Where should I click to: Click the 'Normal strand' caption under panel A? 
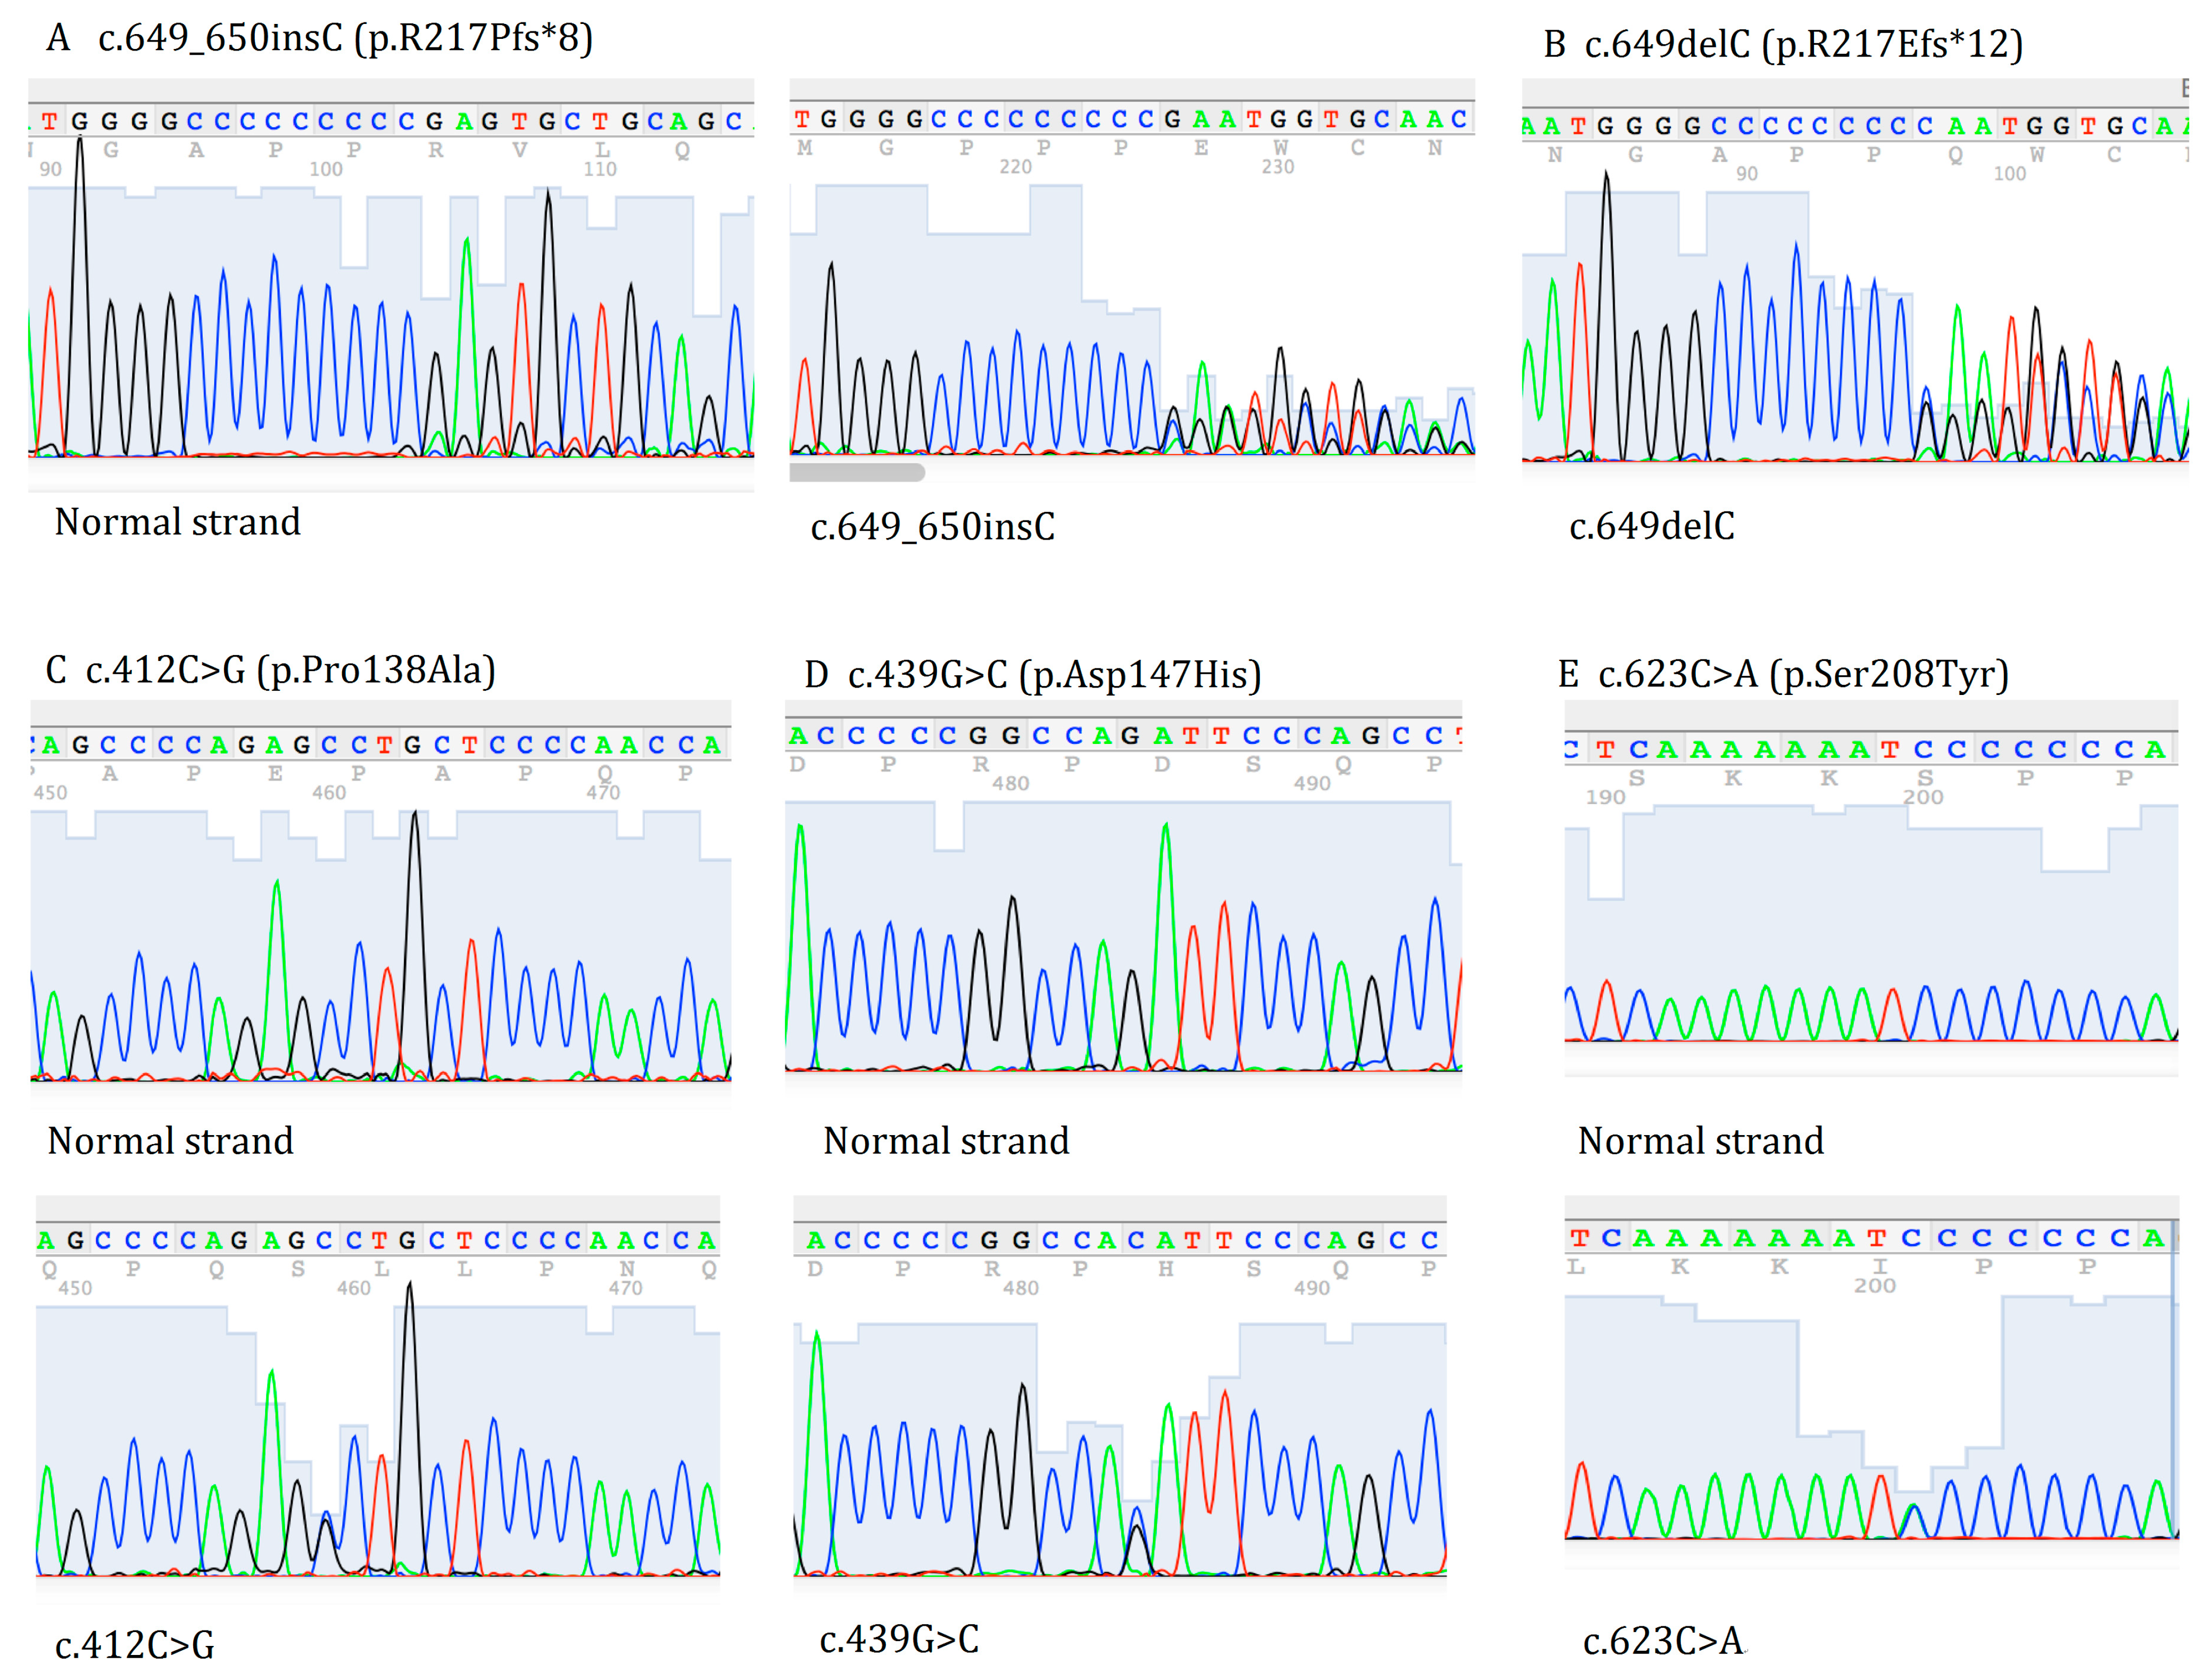click(177, 522)
